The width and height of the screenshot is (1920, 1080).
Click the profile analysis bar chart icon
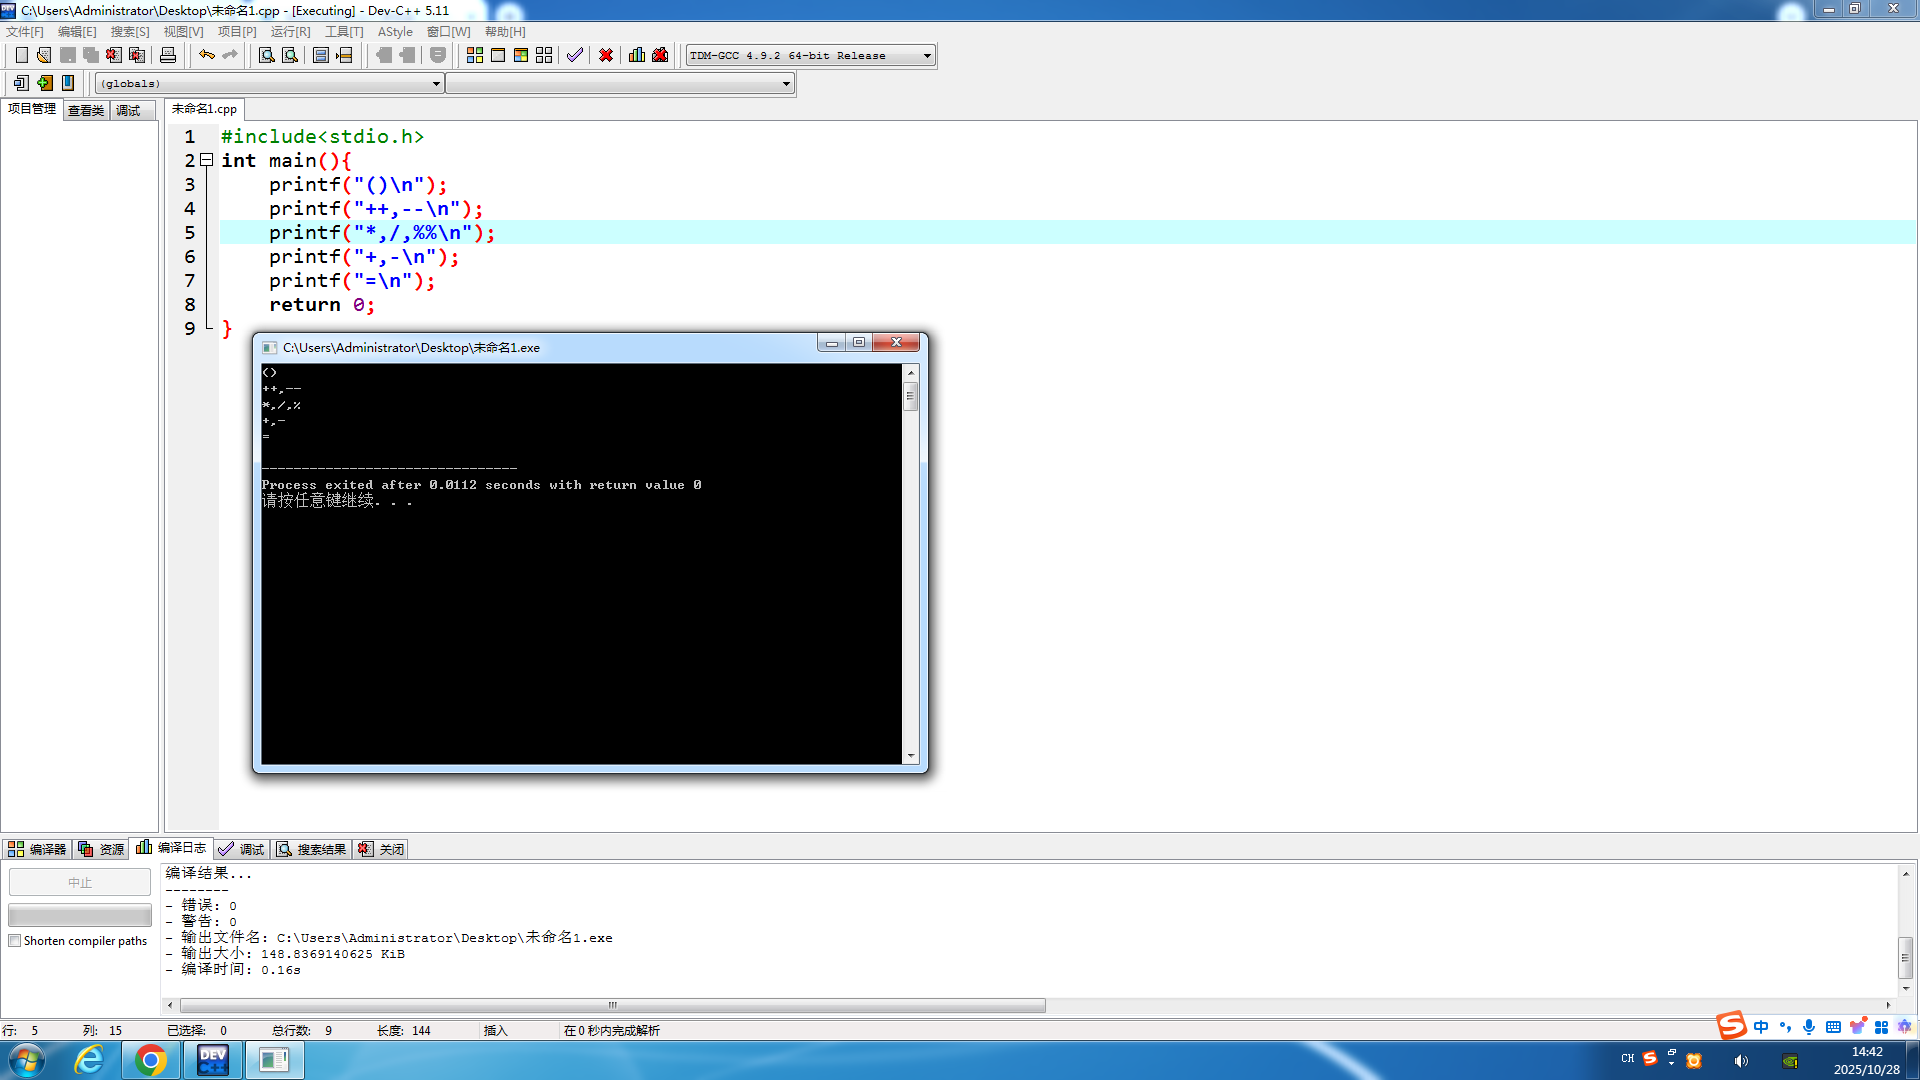point(637,55)
